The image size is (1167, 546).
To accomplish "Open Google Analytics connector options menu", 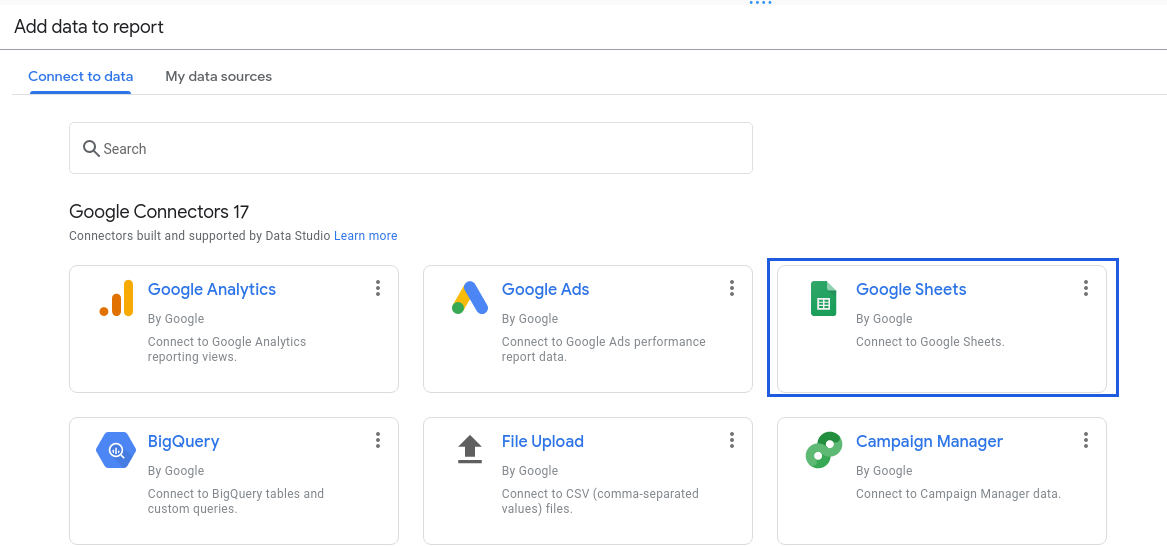I will tap(378, 288).
